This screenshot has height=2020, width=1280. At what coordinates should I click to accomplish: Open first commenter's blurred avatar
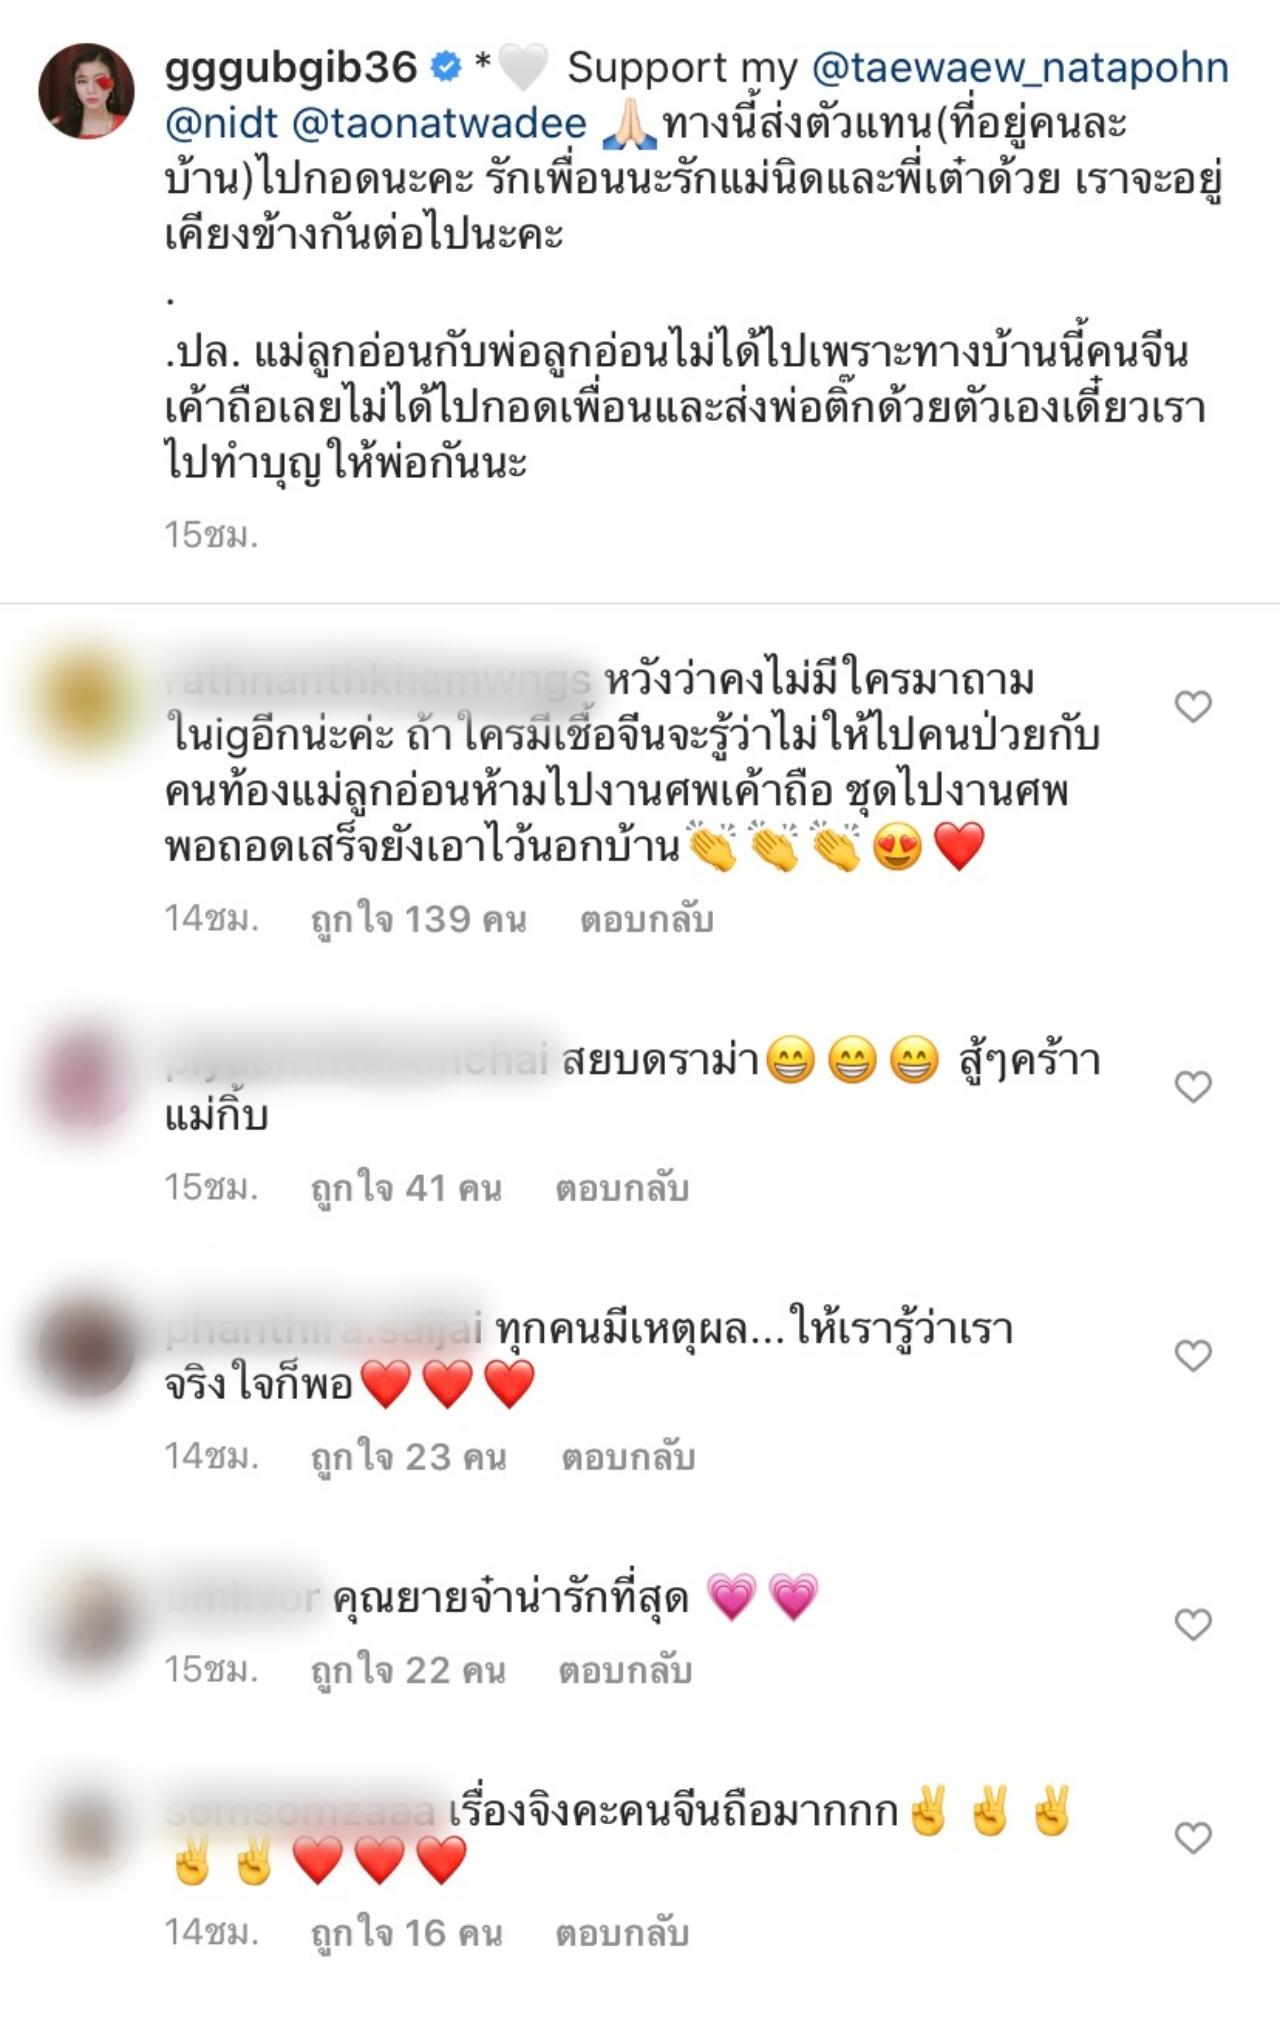click(86, 700)
